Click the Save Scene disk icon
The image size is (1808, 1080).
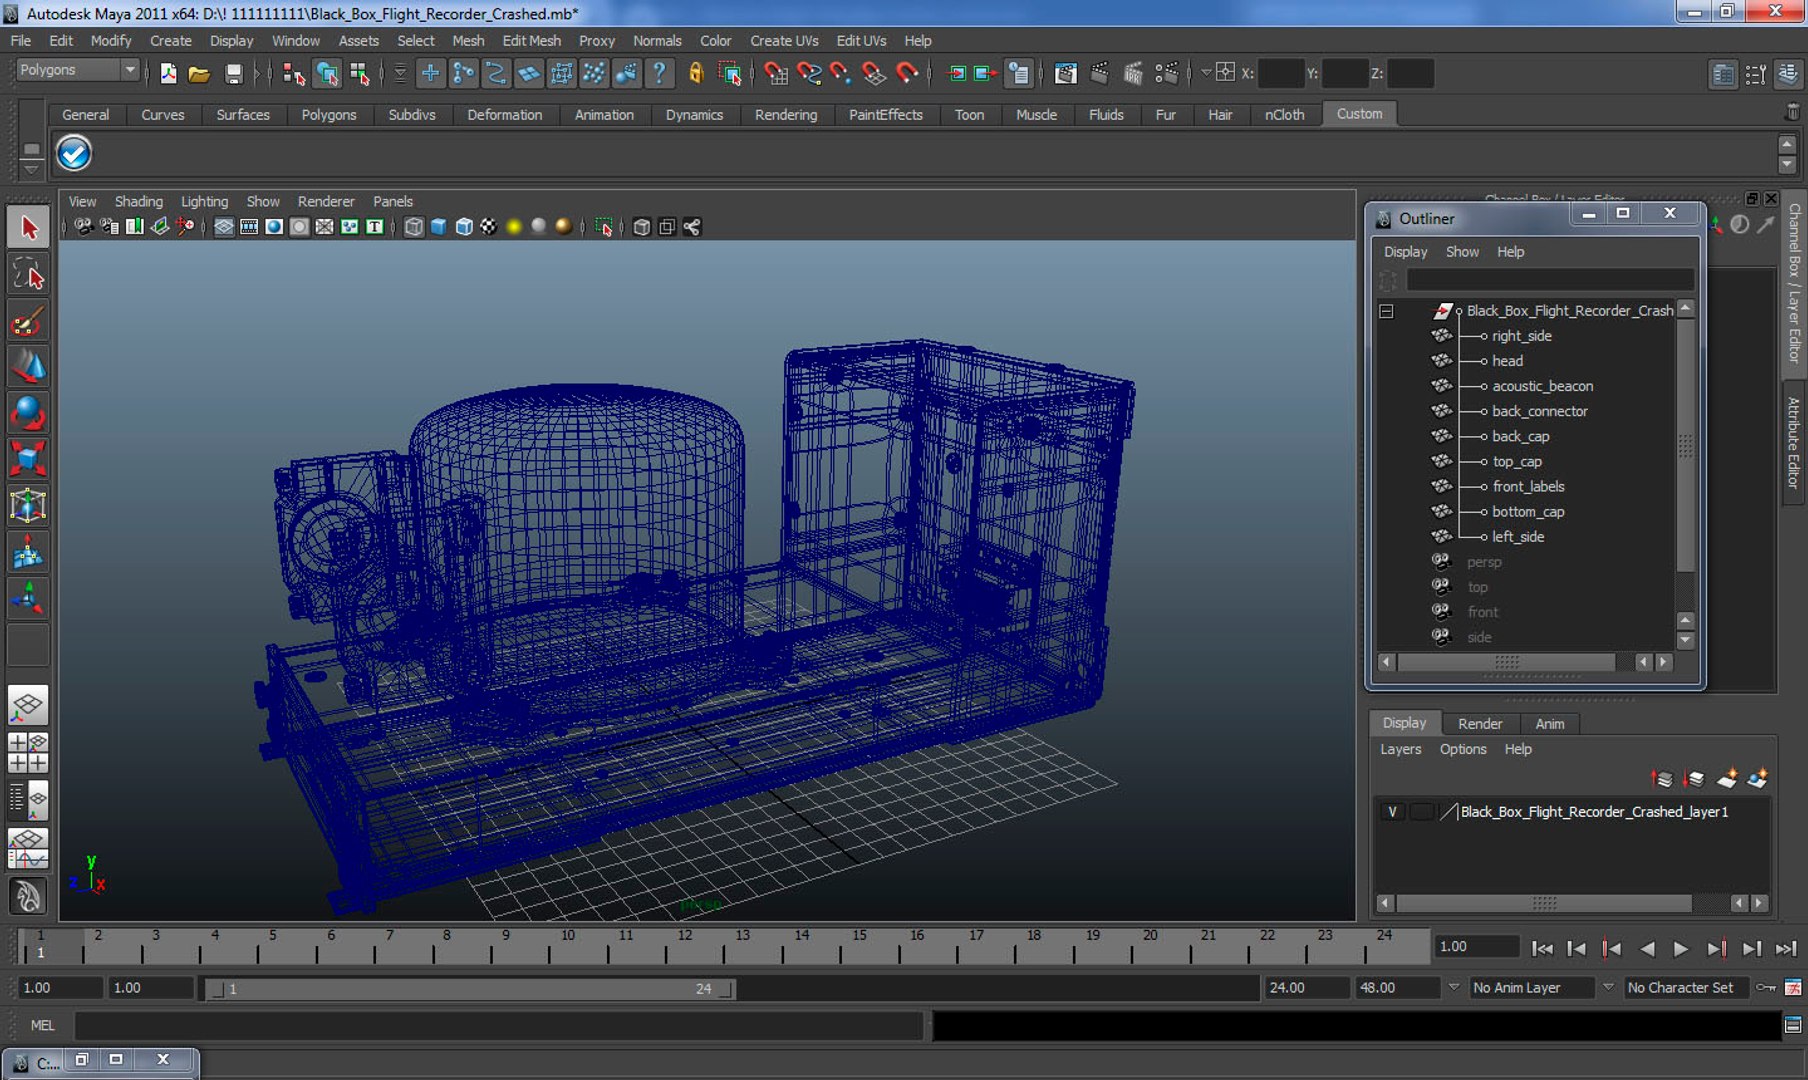[x=233, y=74]
